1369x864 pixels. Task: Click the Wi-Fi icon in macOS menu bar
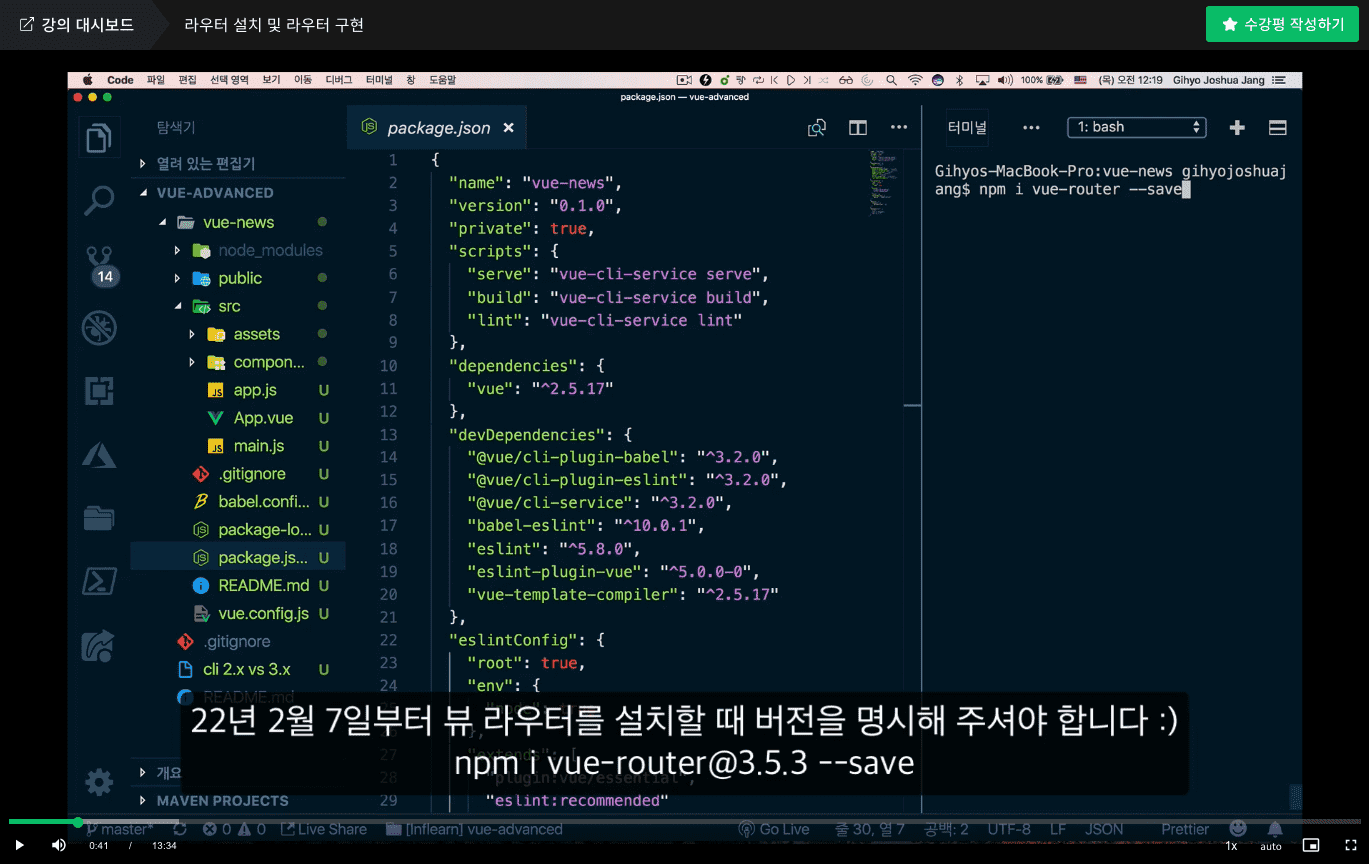915,80
